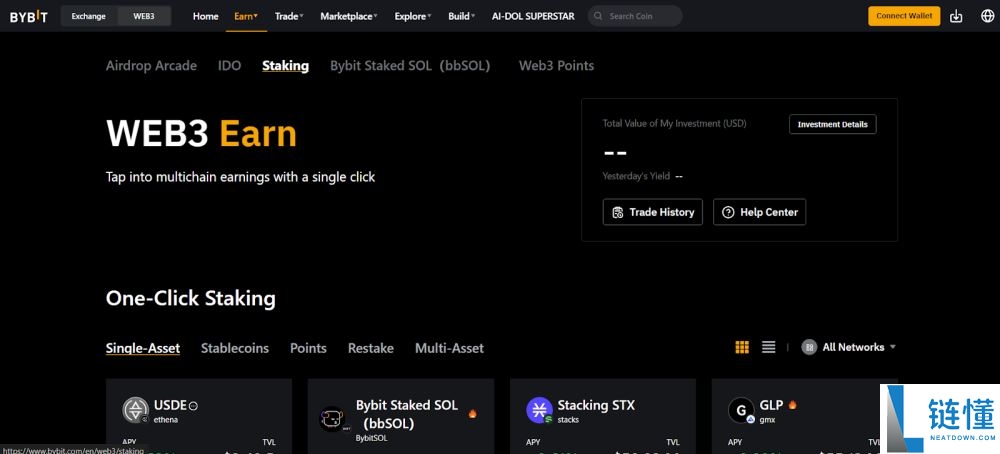Select the Stablecoins staking tab

pos(235,348)
